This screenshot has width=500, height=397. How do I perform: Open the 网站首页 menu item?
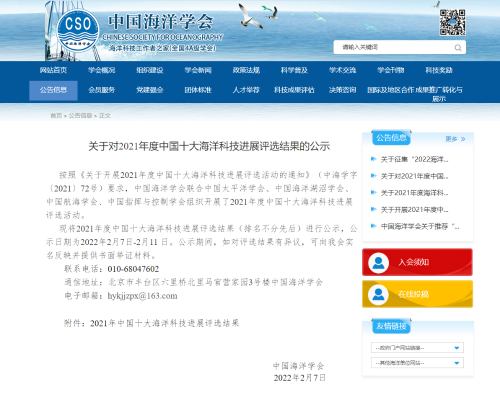point(53,70)
